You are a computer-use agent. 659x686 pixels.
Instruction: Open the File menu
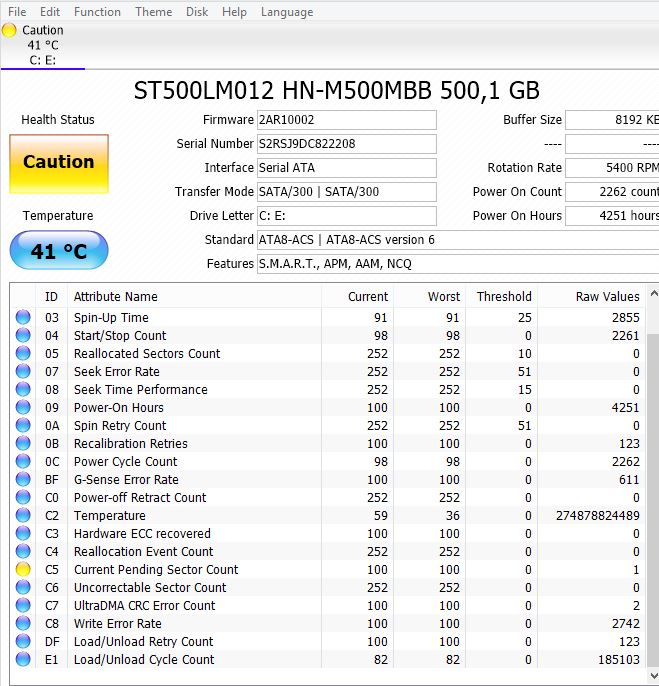coord(17,12)
